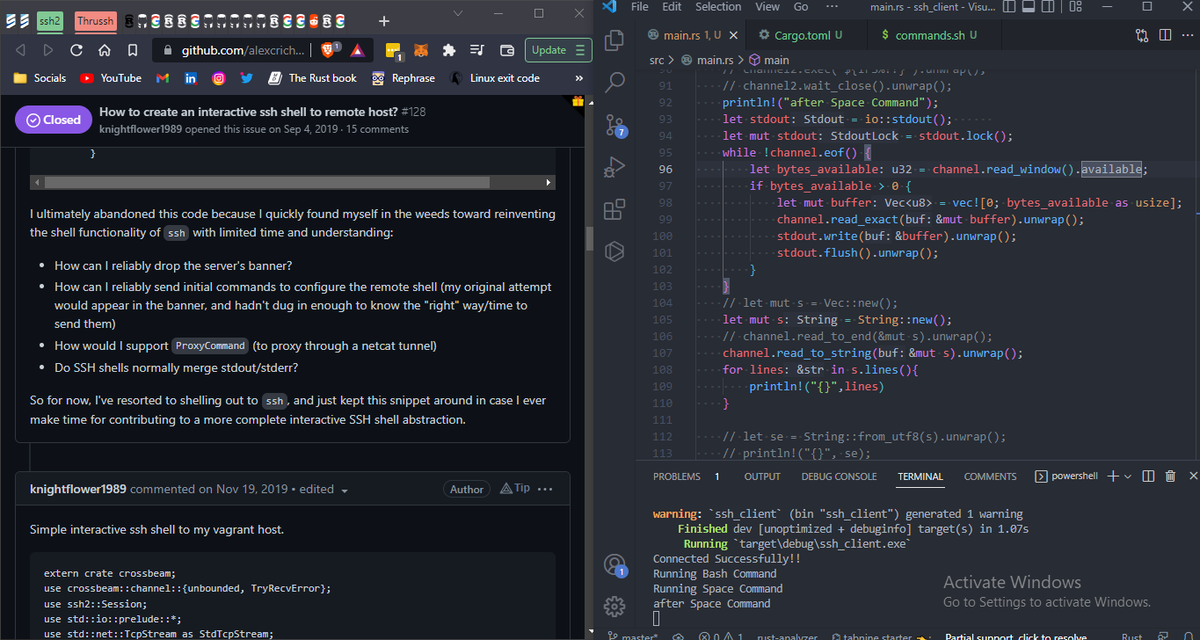
Task: Open the Run and Debug view
Action: (615, 167)
